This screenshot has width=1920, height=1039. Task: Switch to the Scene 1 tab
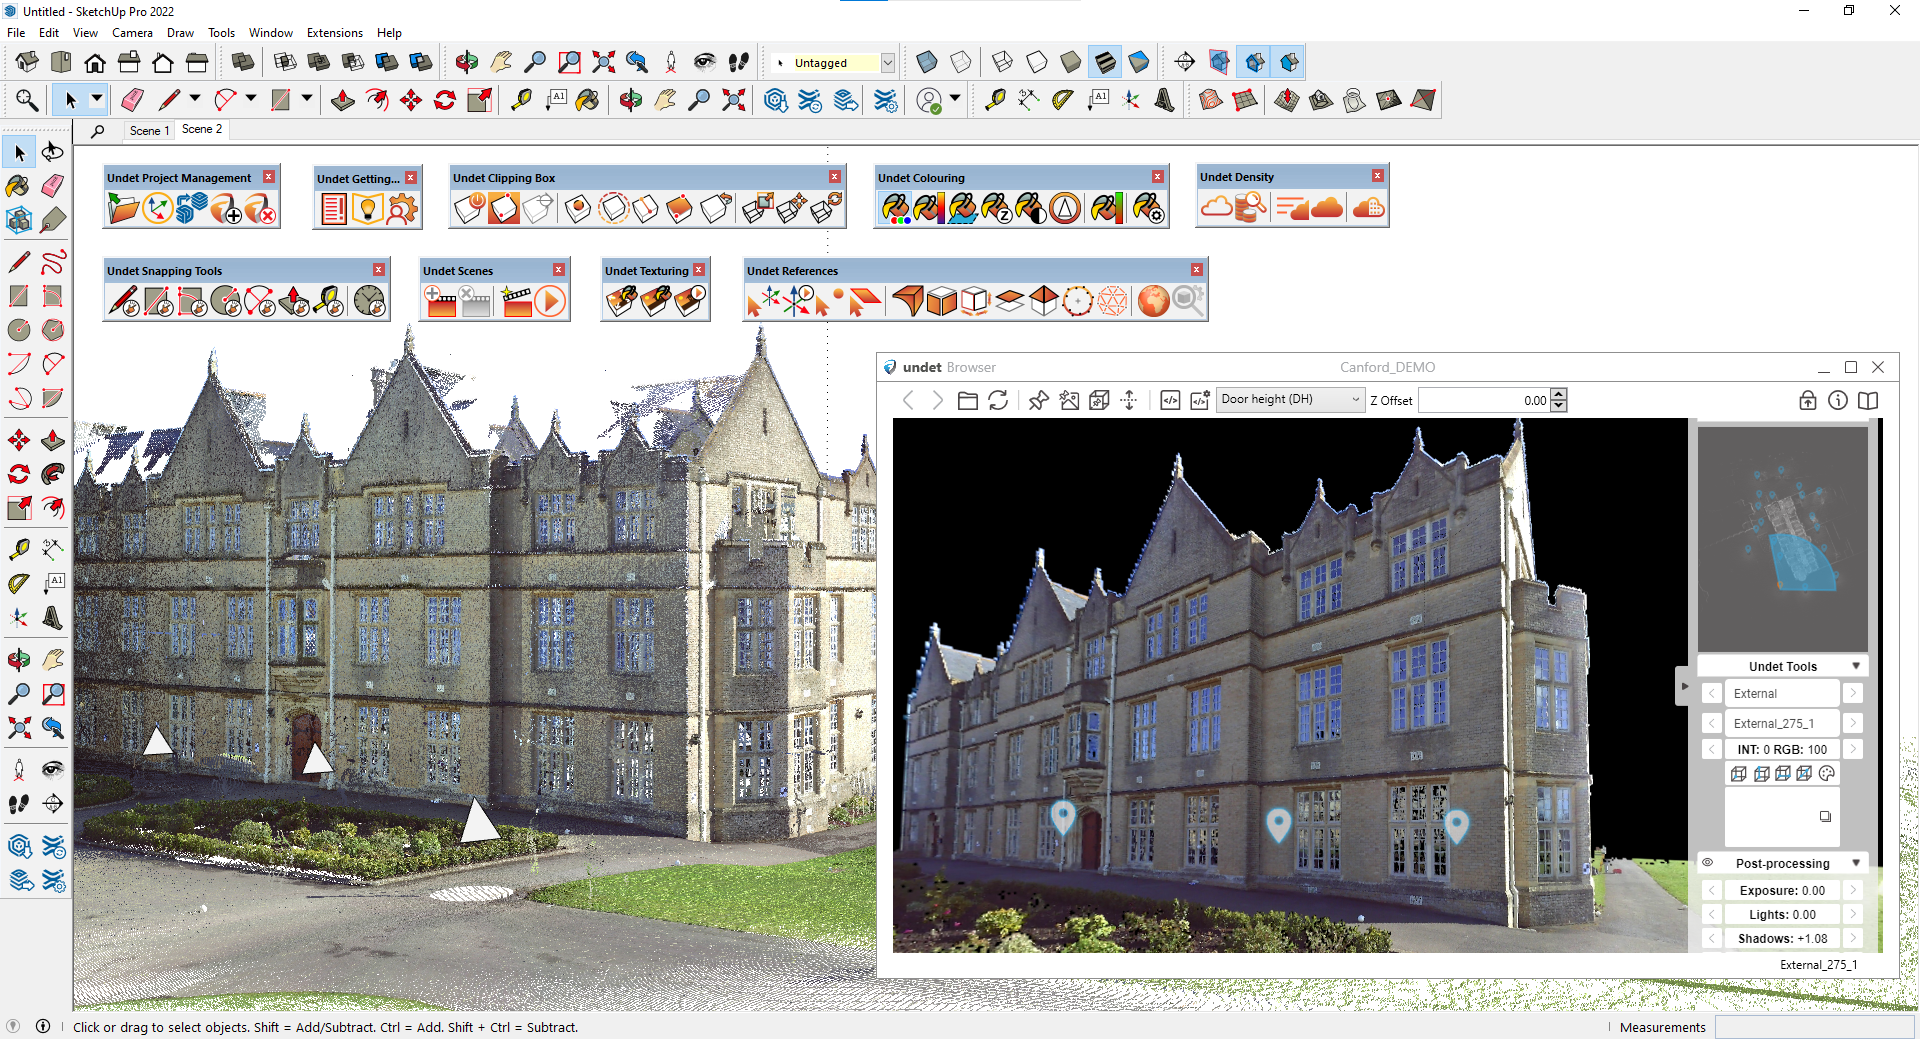pyautogui.click(x=149, y=130)
